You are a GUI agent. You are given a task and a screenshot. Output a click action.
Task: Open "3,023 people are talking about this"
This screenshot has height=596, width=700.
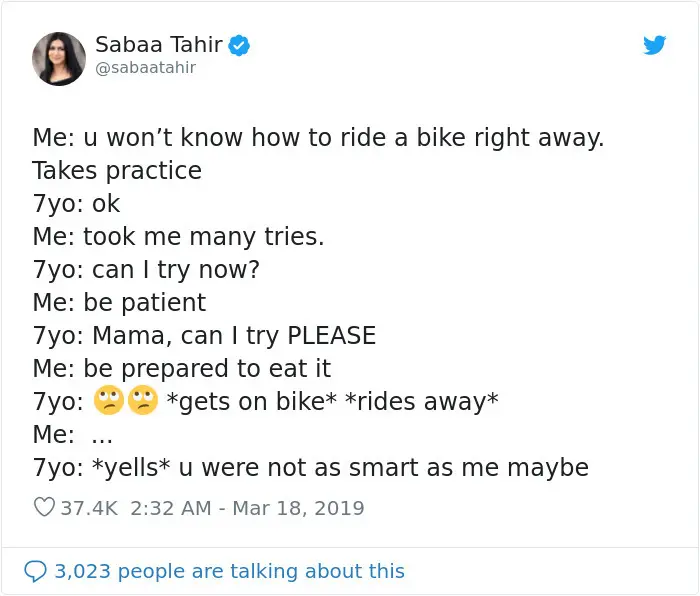[x=229, y=571]
